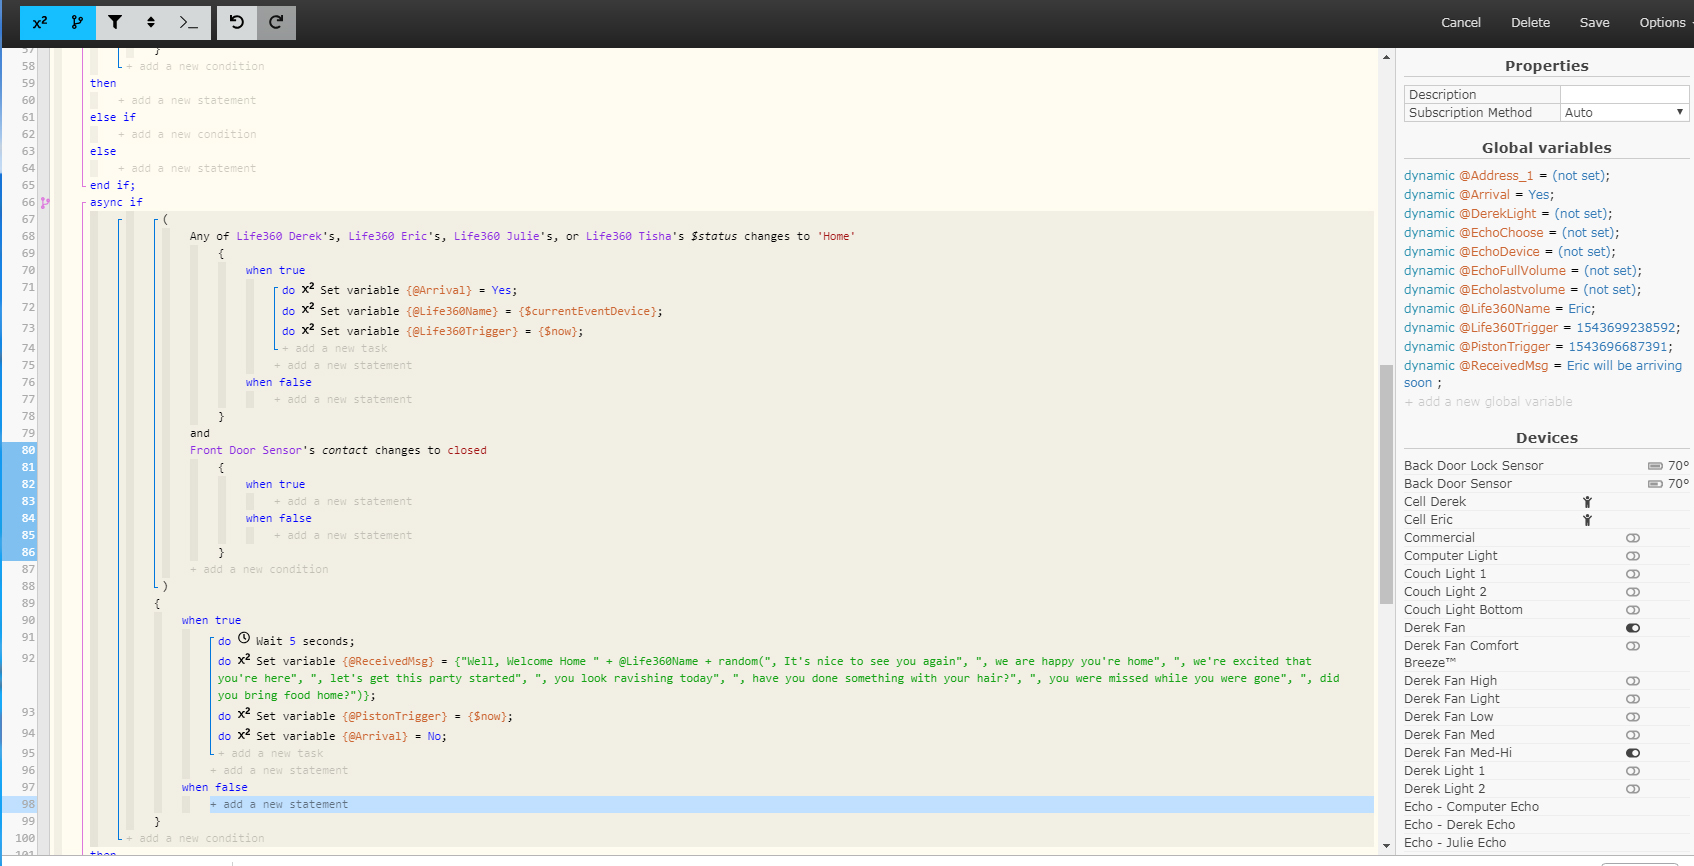Click the scrollbar up arrow
The image size is (1694, 866).
1386,57
